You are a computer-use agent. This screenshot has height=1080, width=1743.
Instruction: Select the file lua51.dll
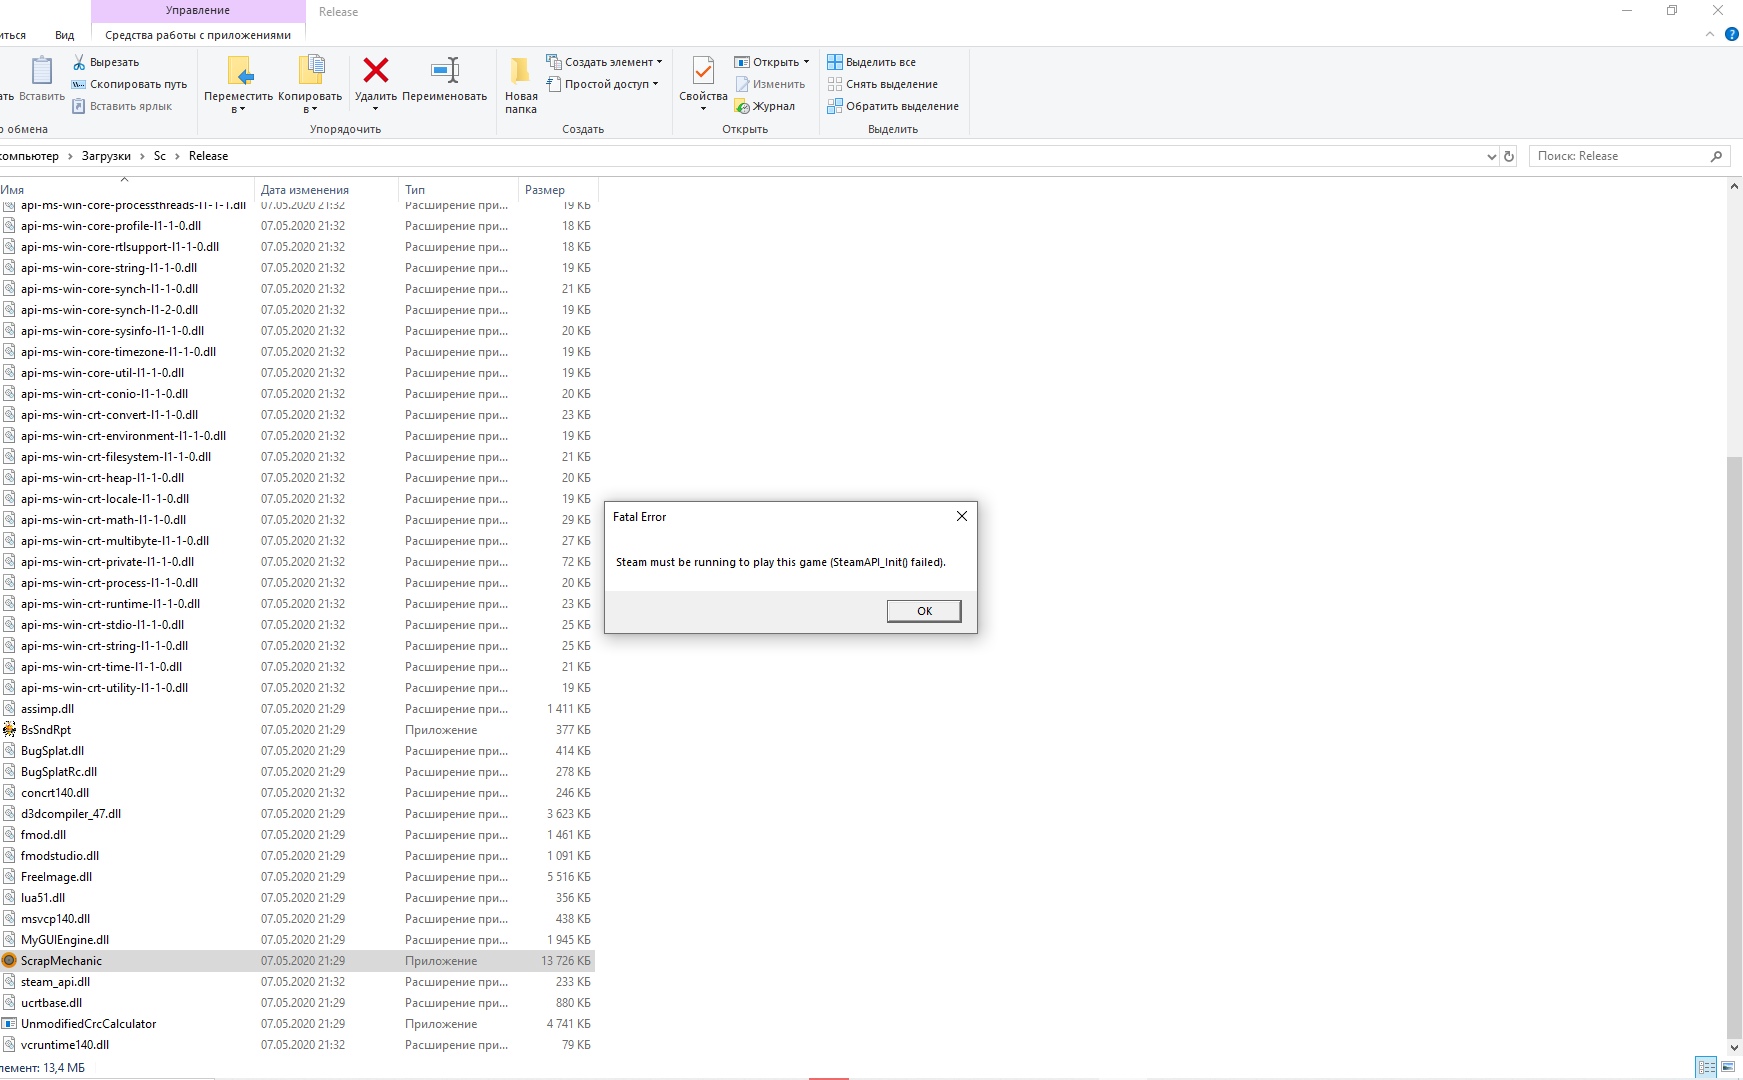(297, 898)
